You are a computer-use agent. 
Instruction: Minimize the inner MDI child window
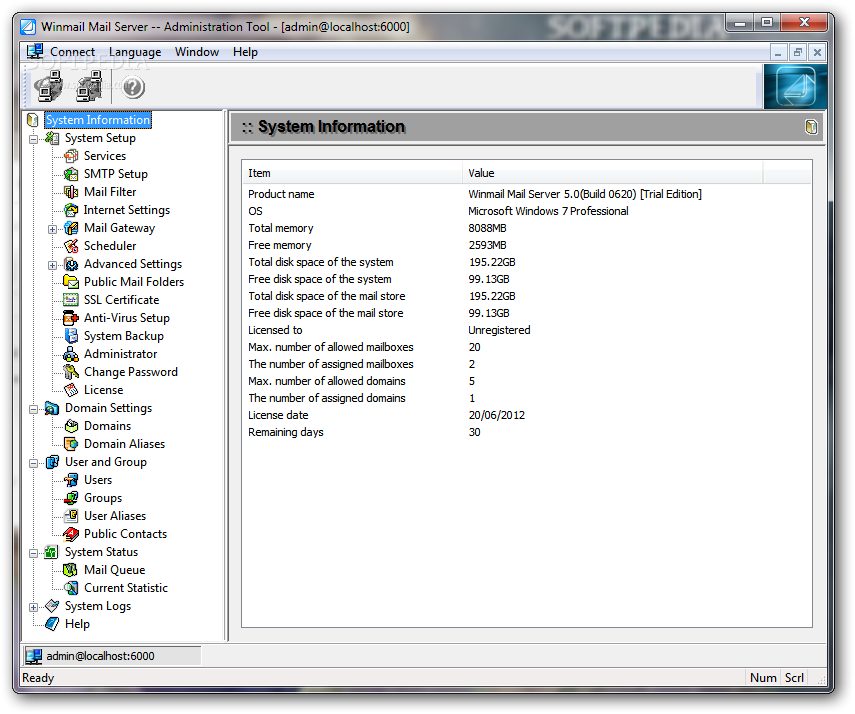[778, 52]
